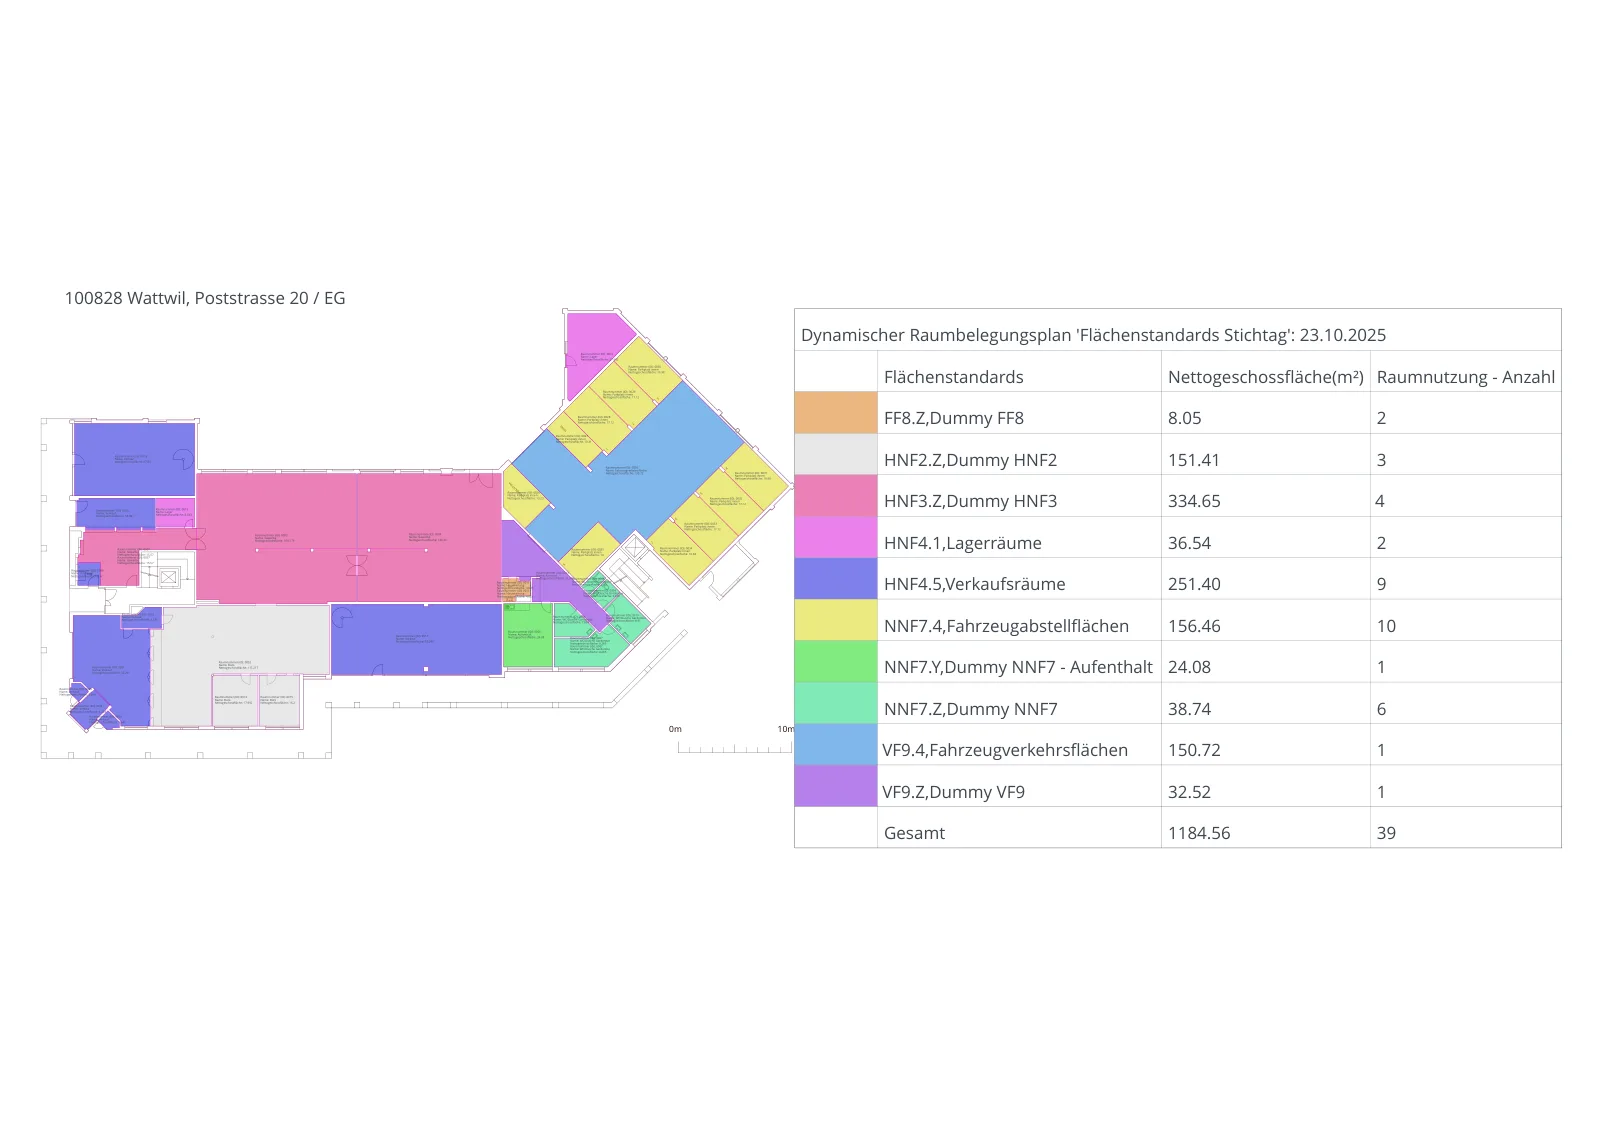This screenshot has height=1132, width=1600.
Task: Select the pink HNF3.Z legend color swatch
Action: point(836,496)
